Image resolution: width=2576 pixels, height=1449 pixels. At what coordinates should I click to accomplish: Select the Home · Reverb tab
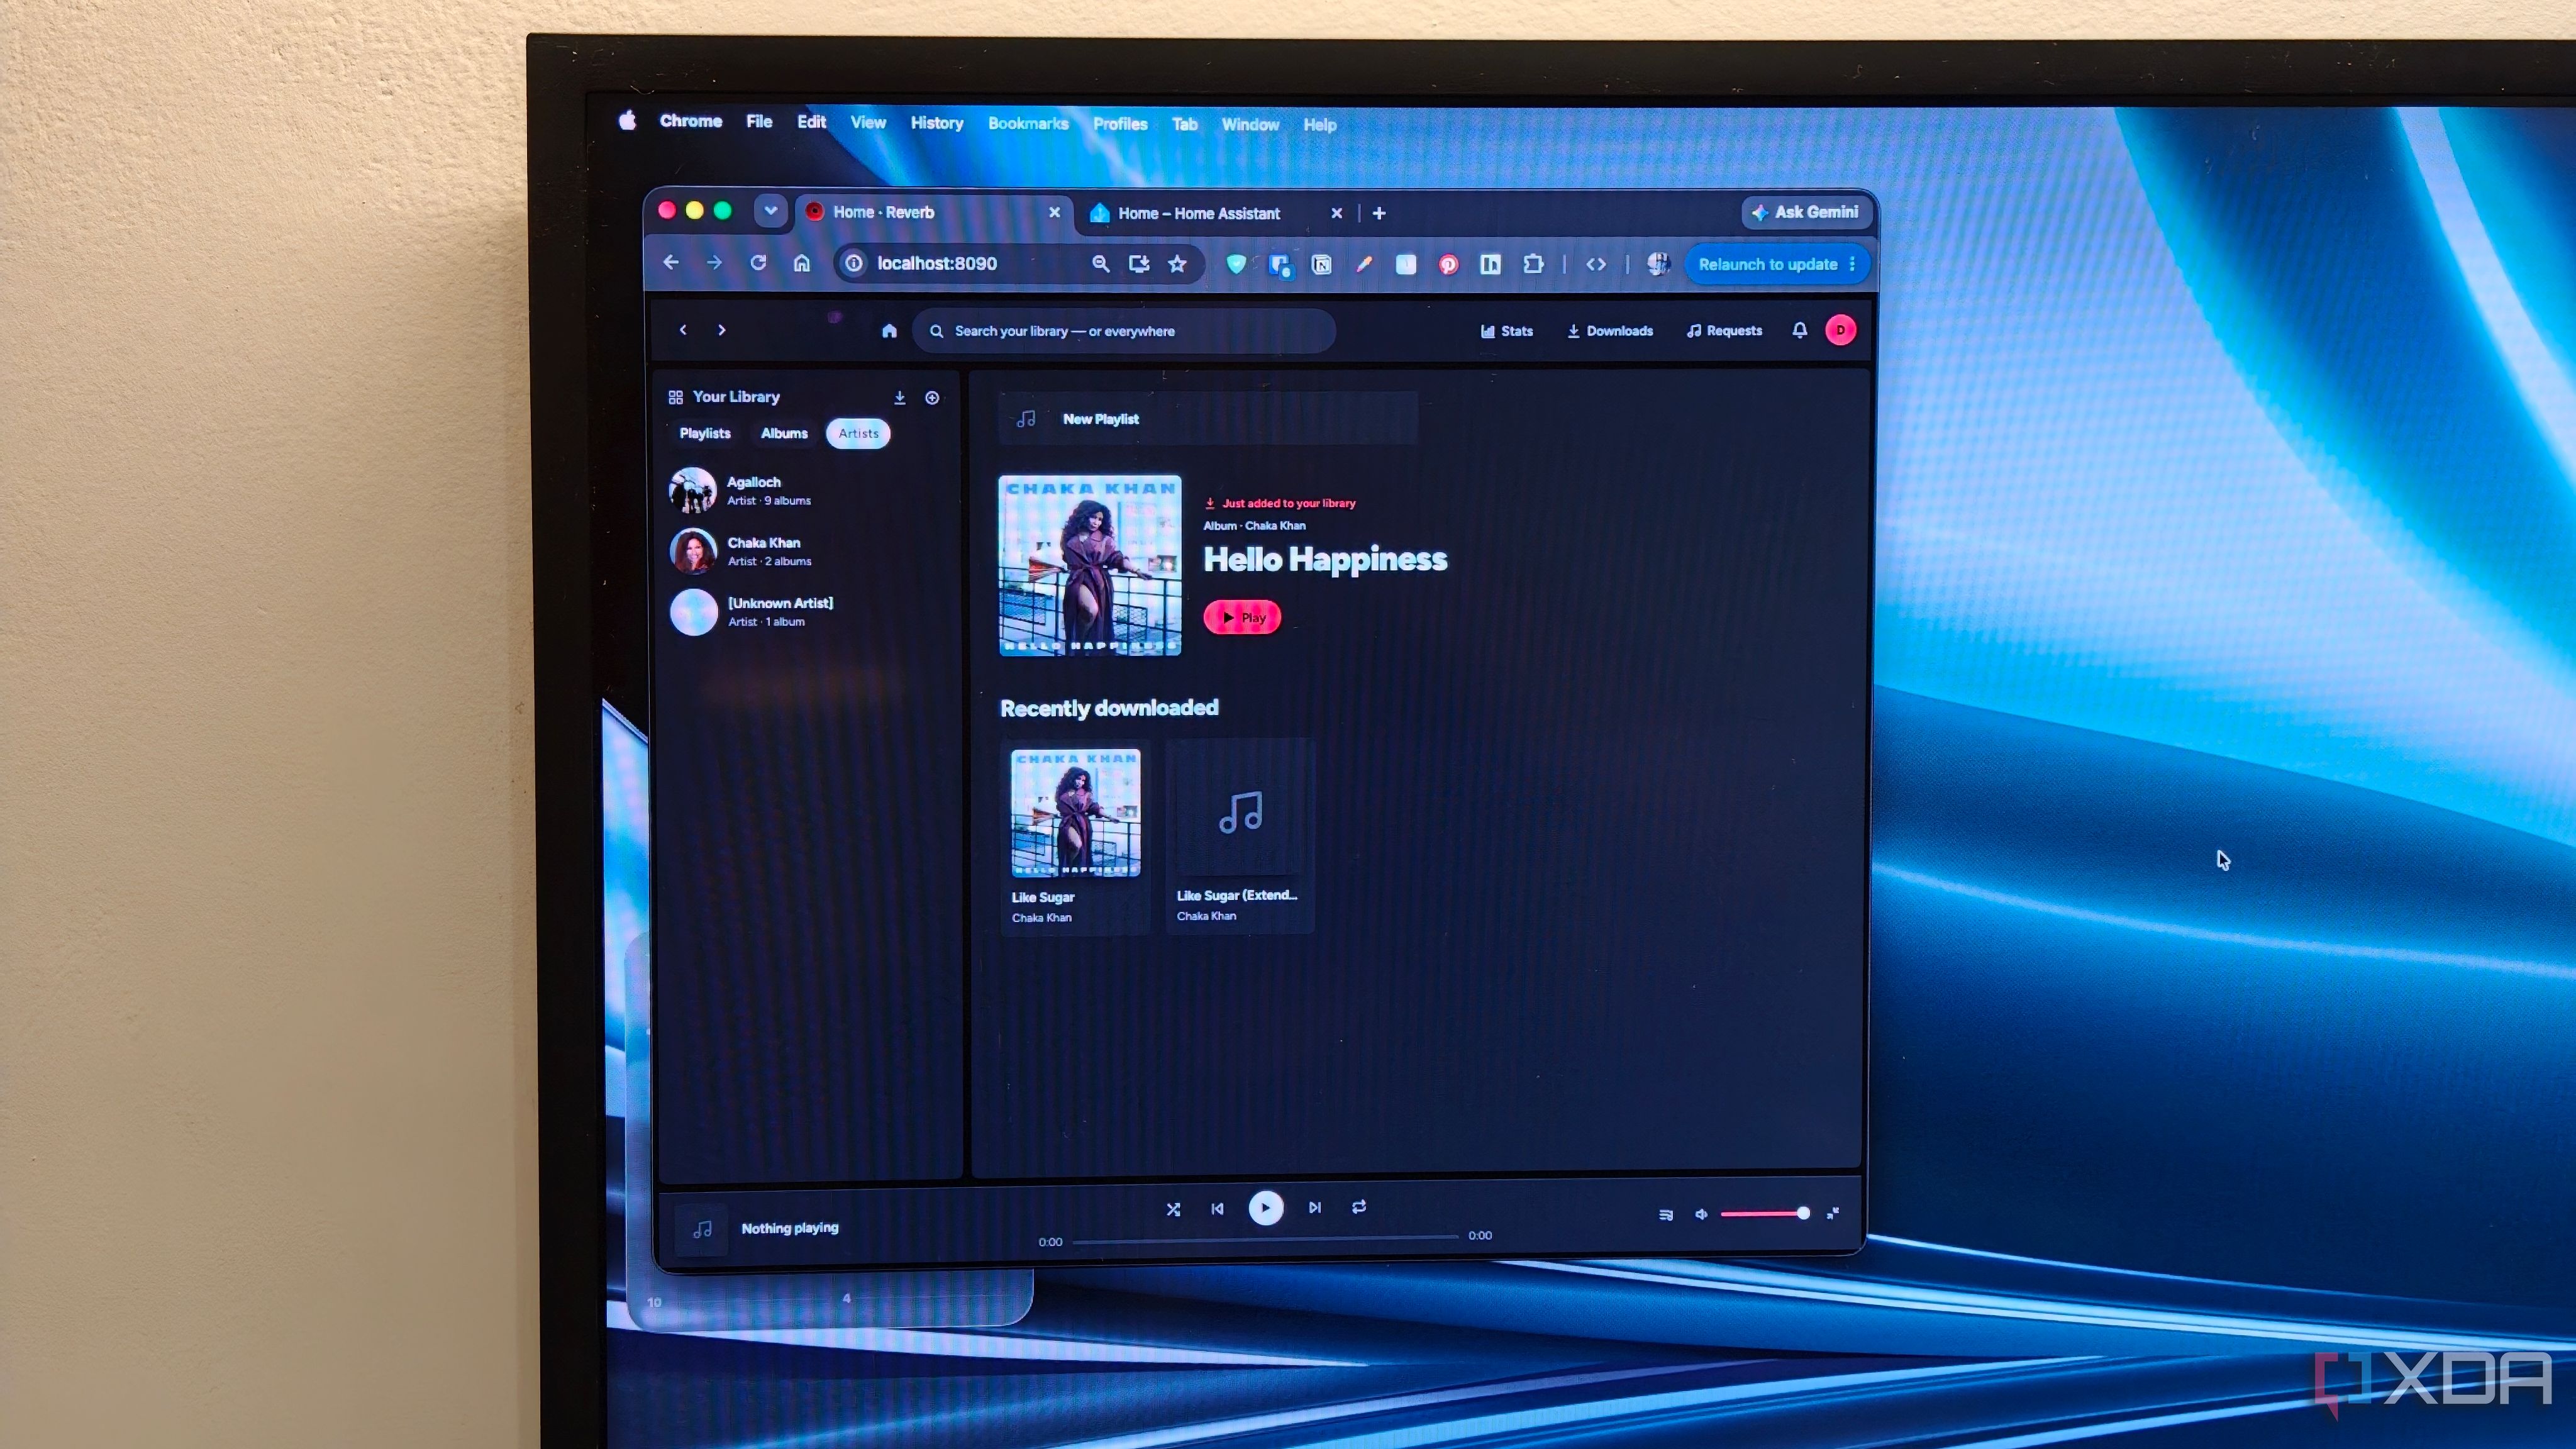tap(934, 212)
